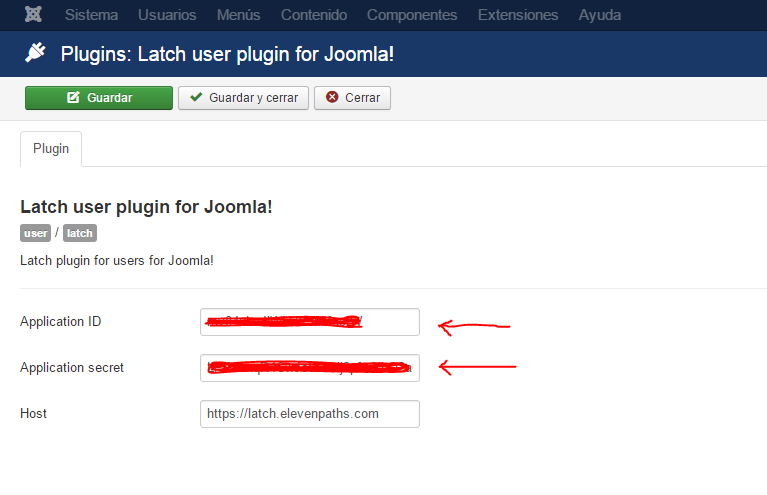Open the Ayuda menu
The width and height of the screenshot is (767, 495).
[x=600, y=15]
